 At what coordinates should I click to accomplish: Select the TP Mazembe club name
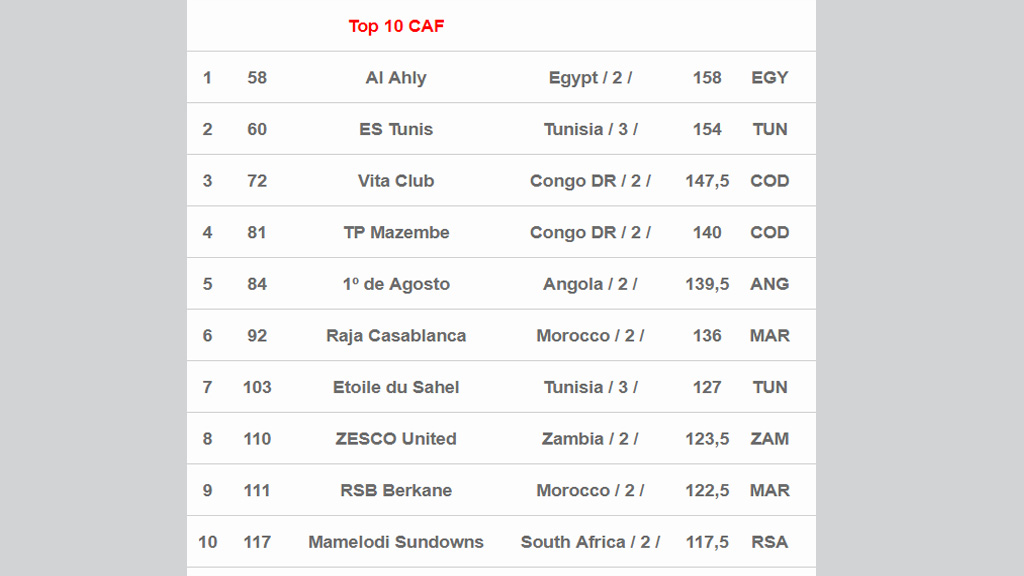[x=396, y=232]
